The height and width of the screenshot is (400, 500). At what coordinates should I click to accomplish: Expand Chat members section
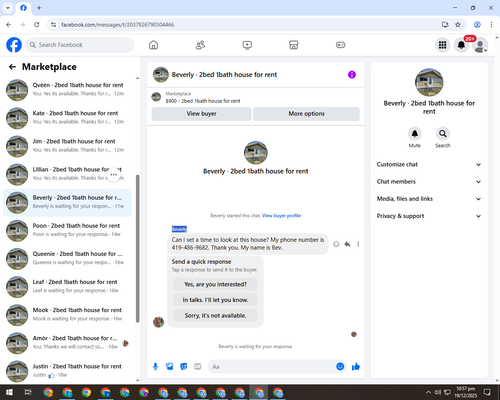point(429,182)
